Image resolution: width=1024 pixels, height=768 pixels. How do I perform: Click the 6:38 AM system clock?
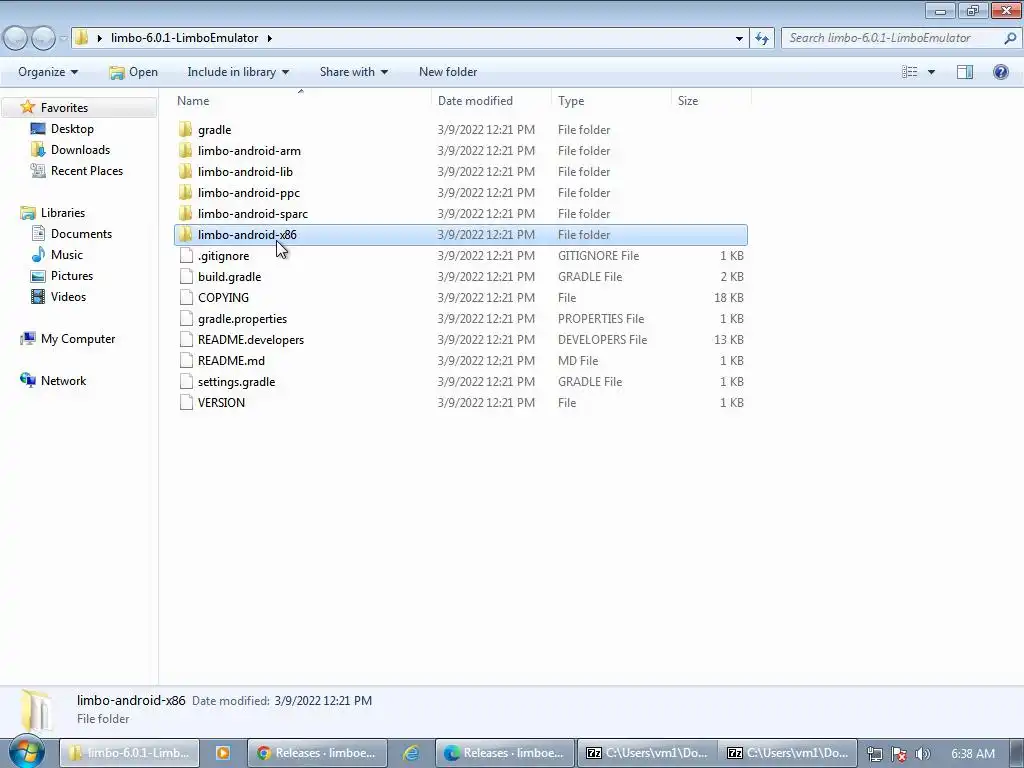(972, 754)
